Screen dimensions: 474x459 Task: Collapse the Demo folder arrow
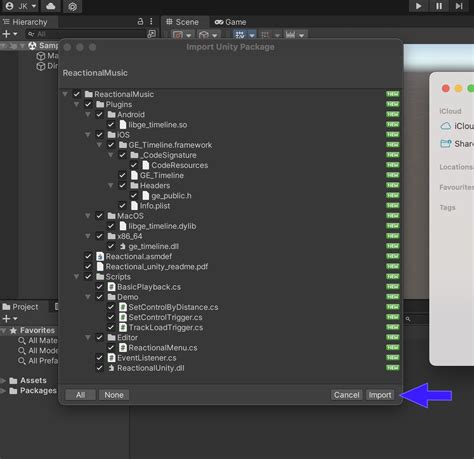[88, 297]
